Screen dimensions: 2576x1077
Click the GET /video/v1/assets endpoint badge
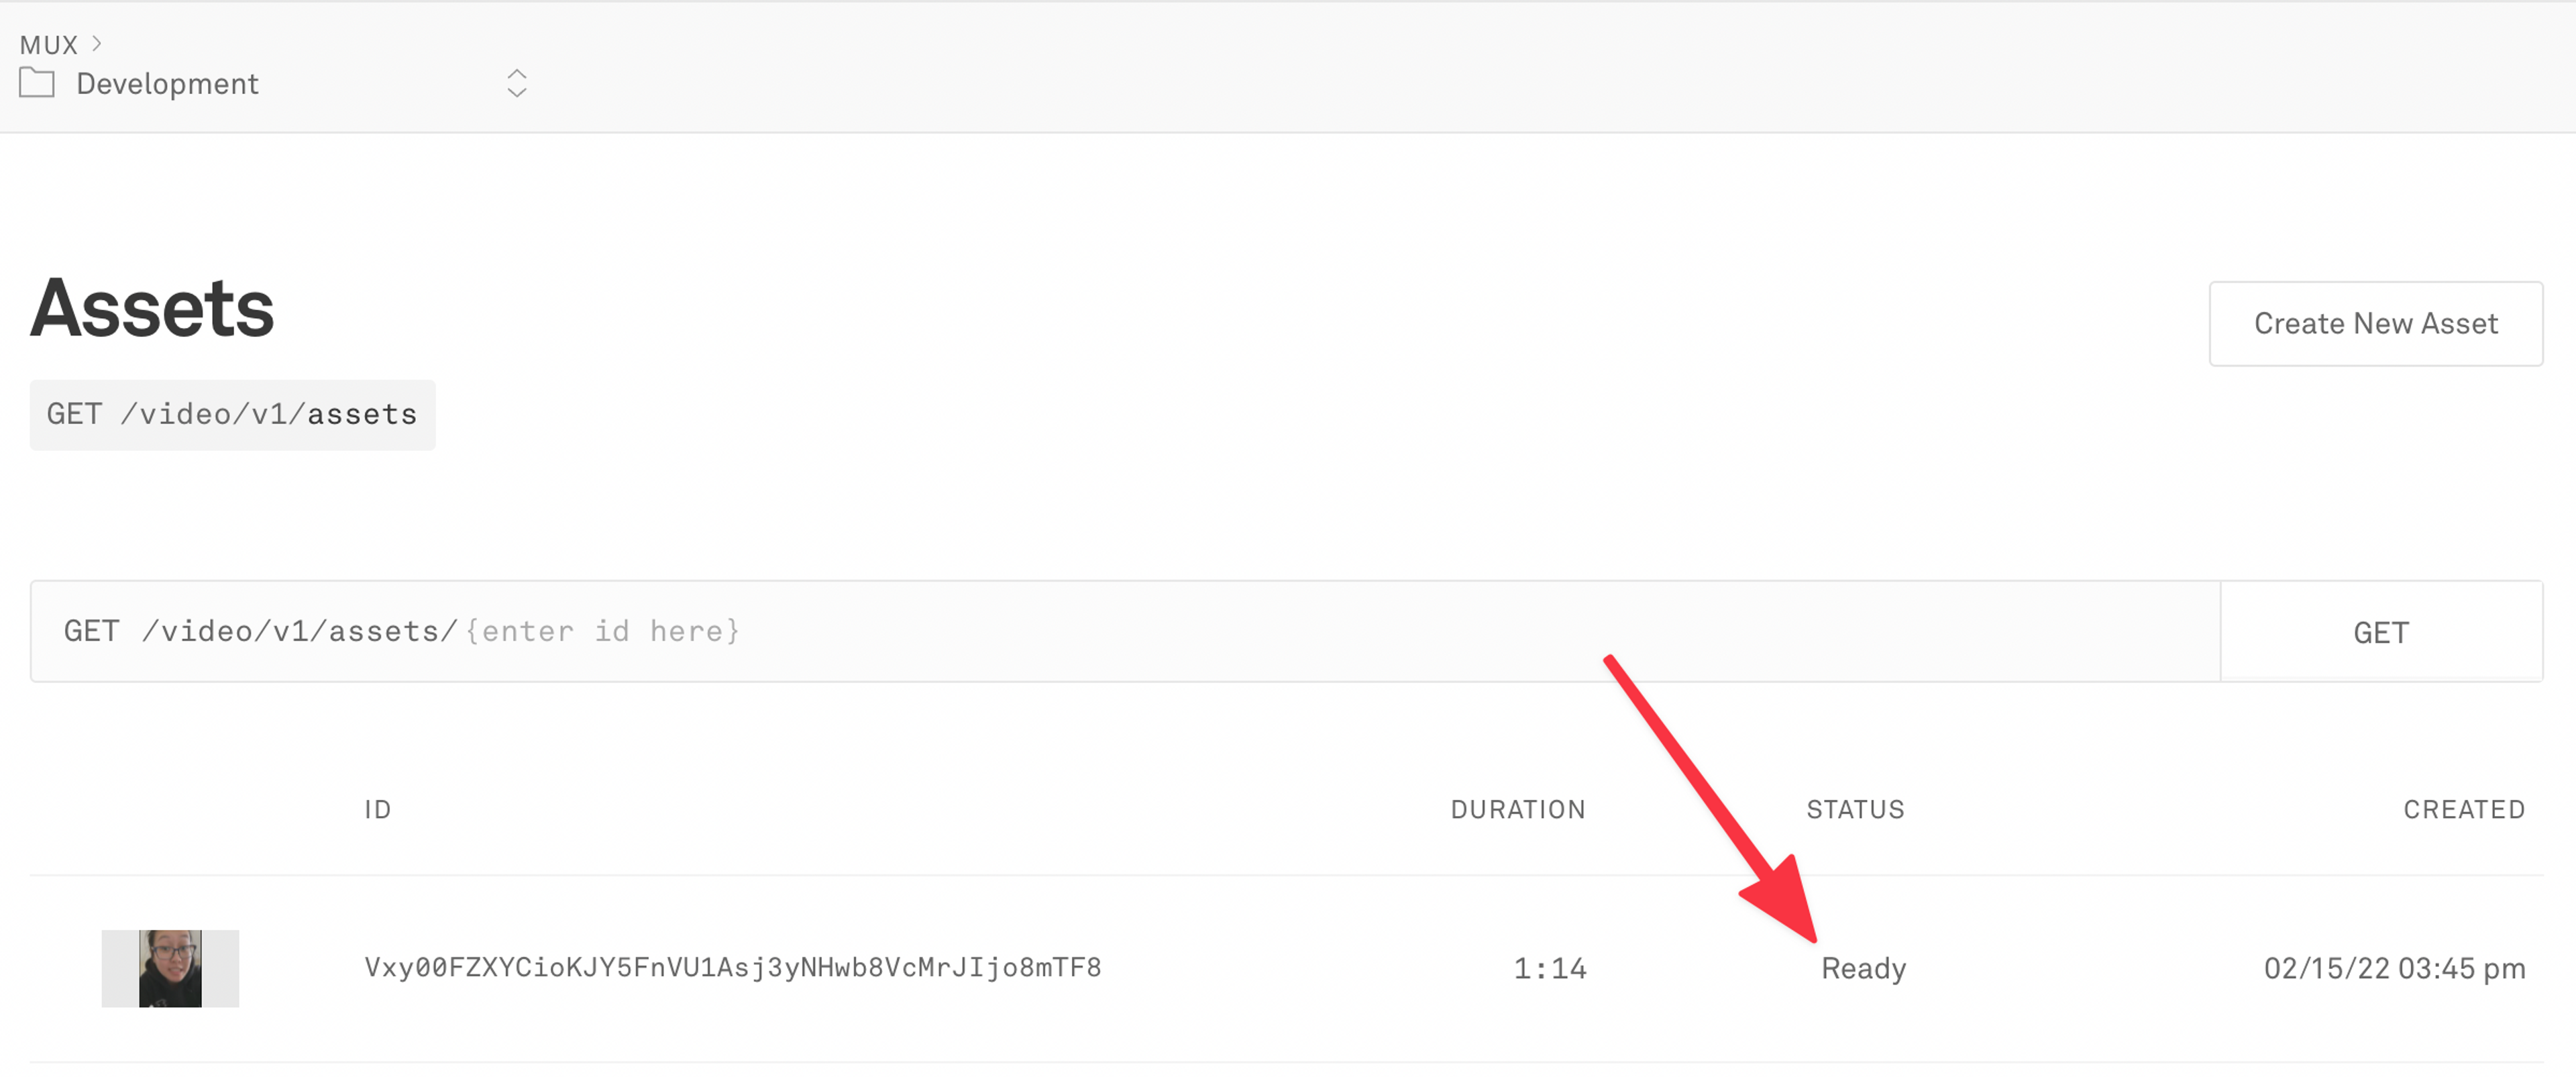[x=232, y=414]
